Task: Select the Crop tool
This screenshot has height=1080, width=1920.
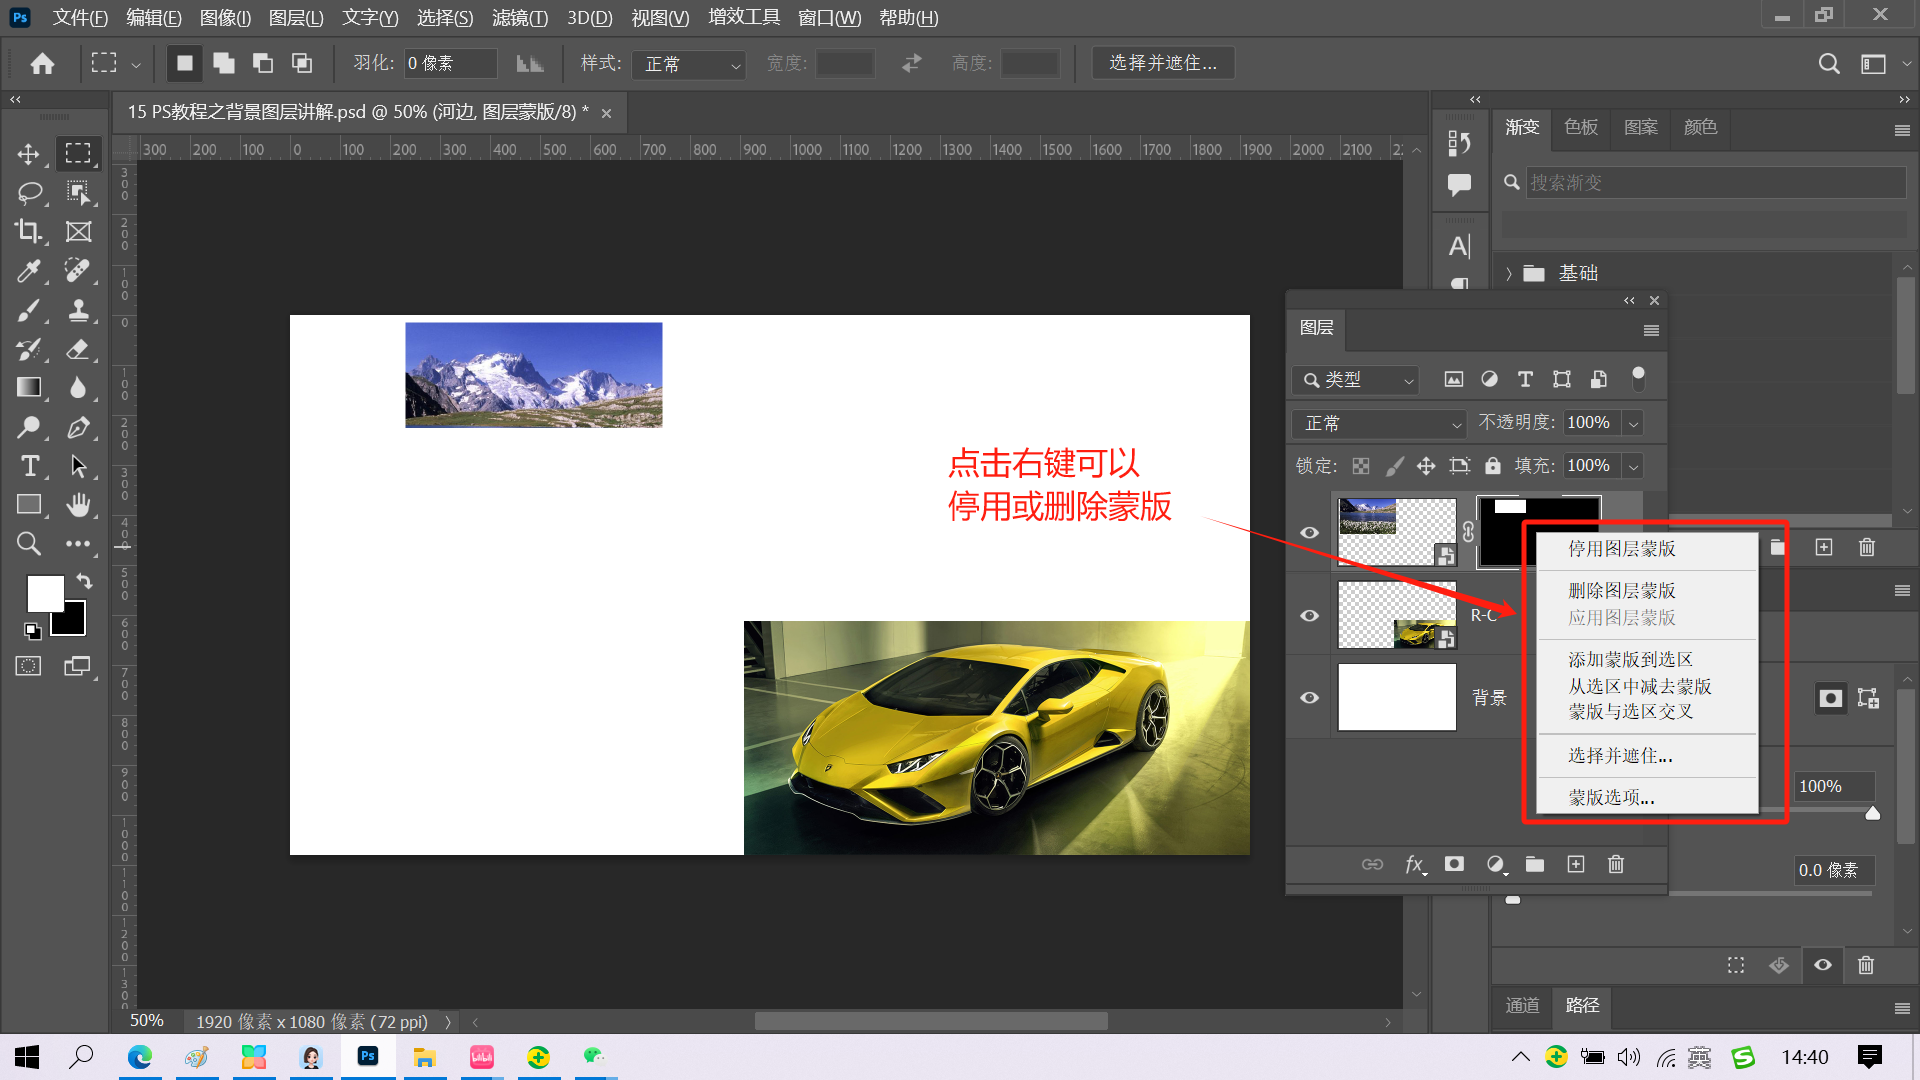Action: pos(28,232)
